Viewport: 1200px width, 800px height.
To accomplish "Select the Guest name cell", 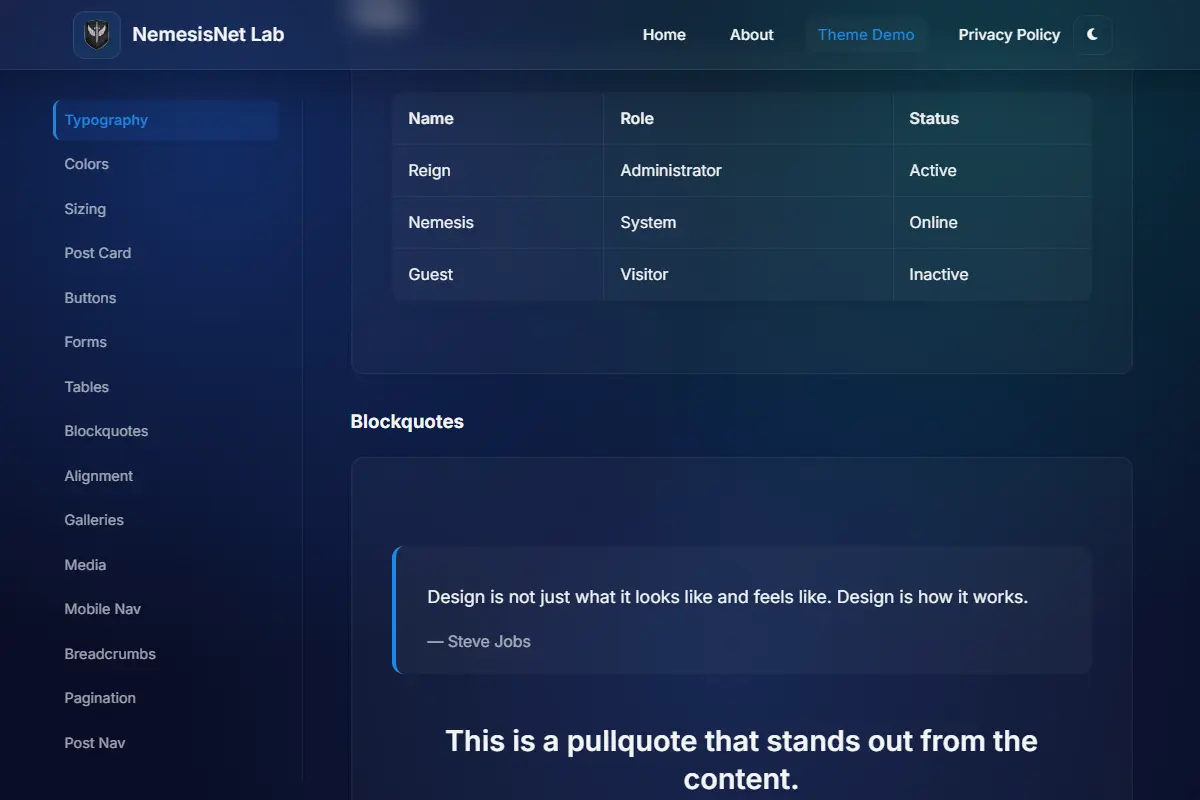I will pos(498,274).
